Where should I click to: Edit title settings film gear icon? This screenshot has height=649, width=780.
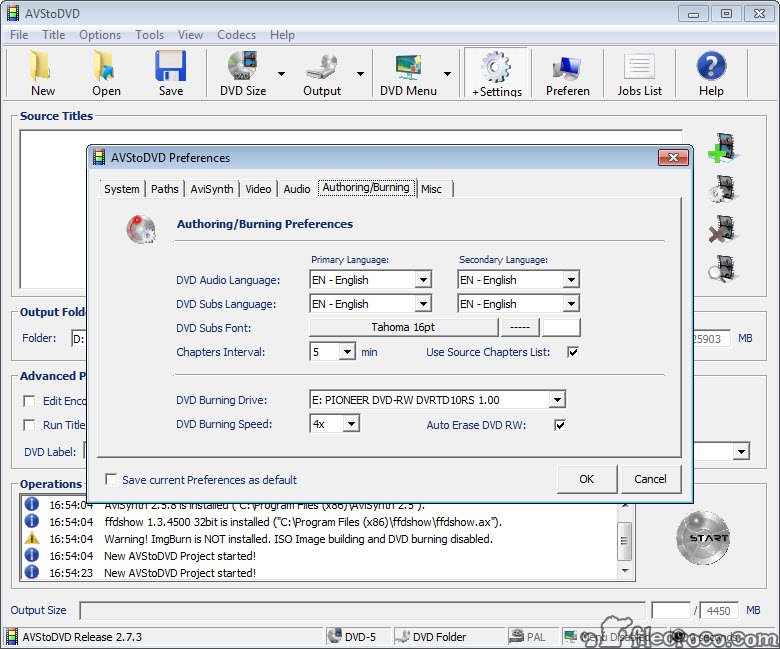tap(723, 188)
